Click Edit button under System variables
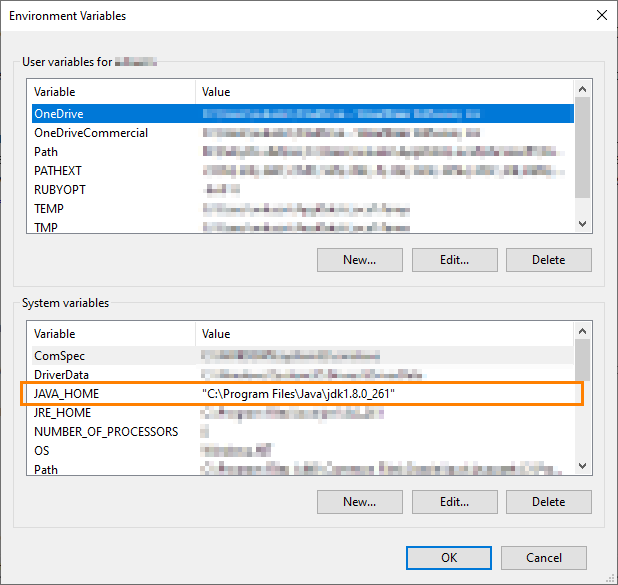618x585 pixels. tap(454, 501)
